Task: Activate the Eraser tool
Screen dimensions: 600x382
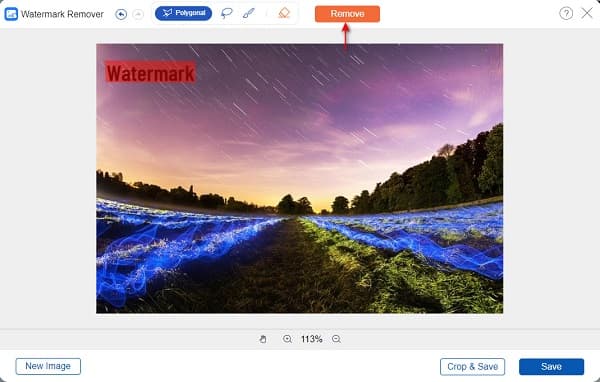Action: coord(284,13)
